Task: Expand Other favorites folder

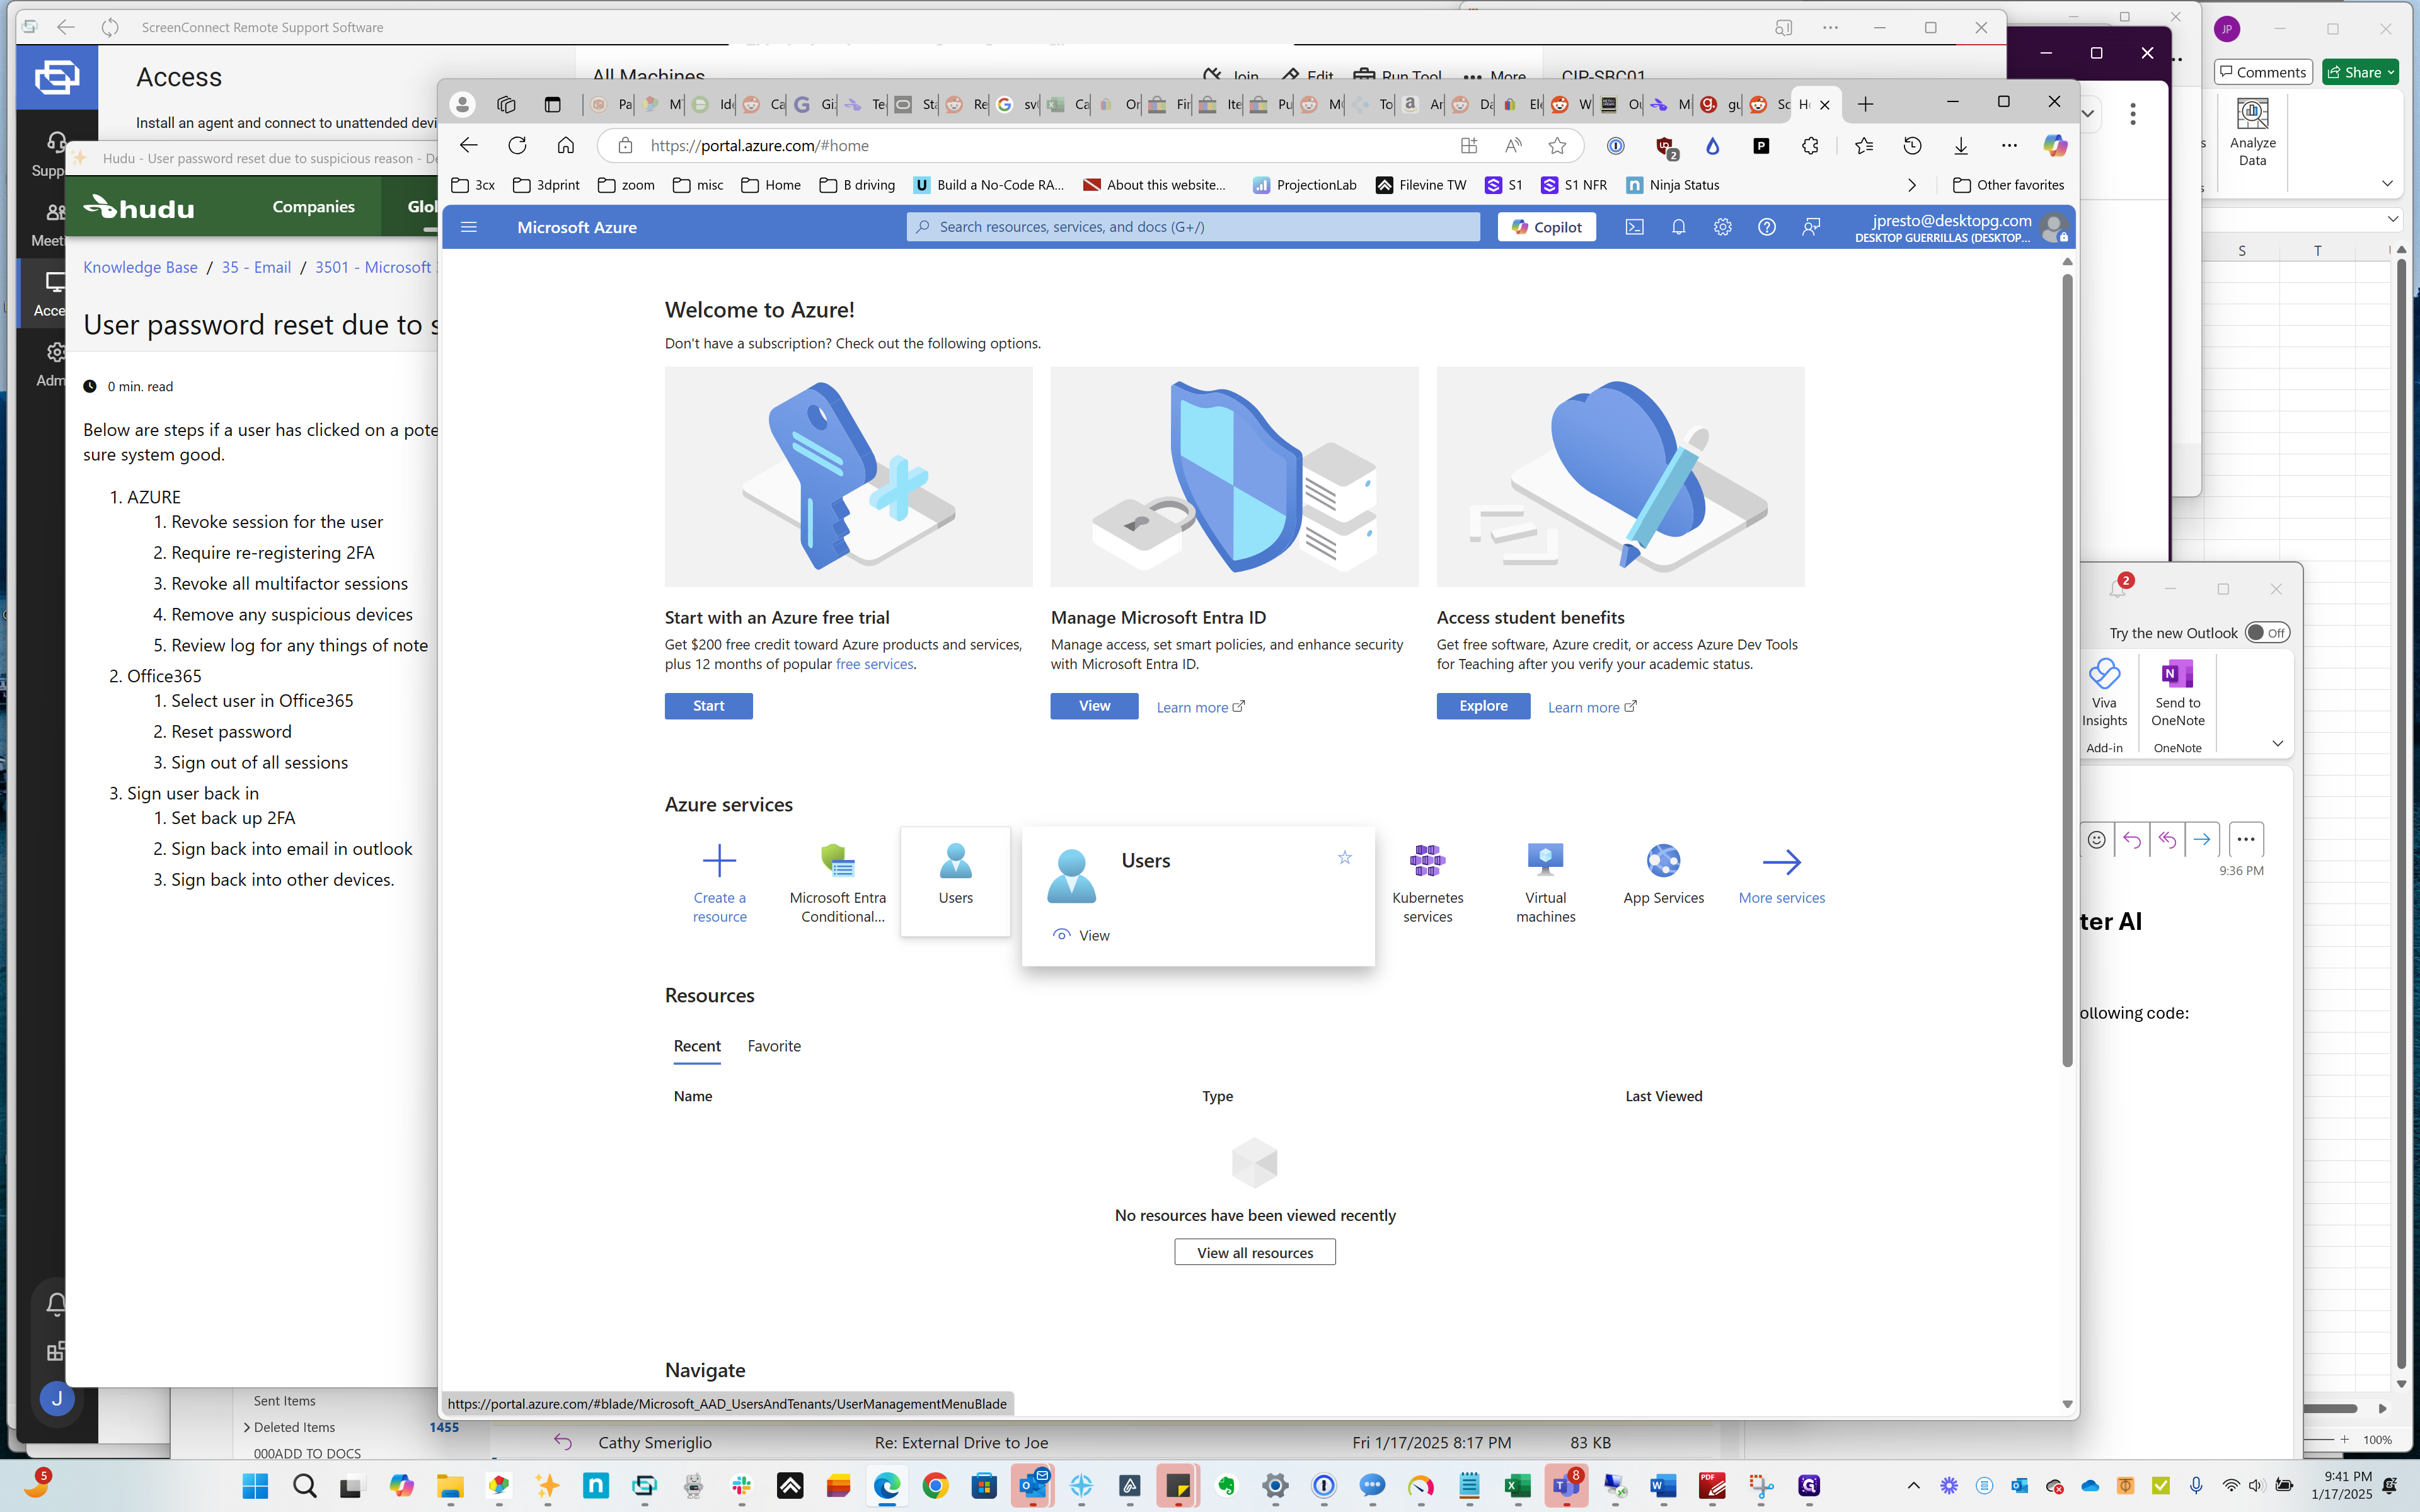Action: point(2008,185)
